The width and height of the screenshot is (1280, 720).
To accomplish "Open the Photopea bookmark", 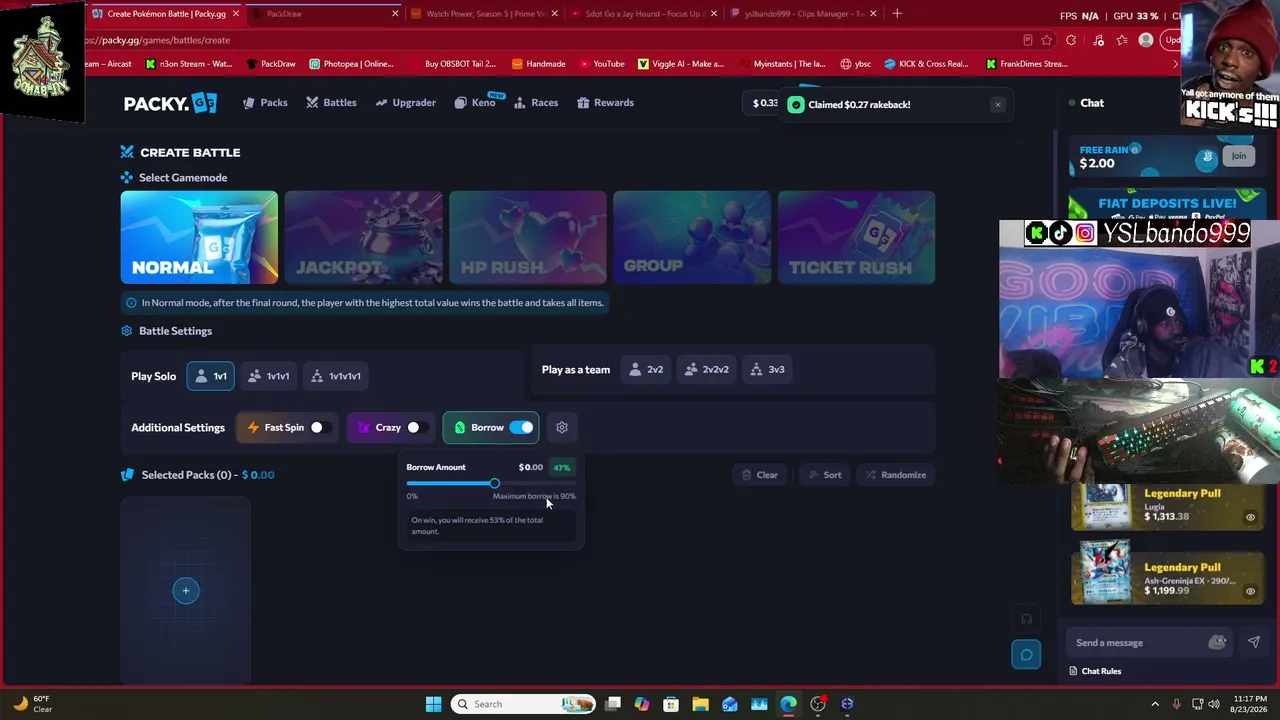I will 351,64.
